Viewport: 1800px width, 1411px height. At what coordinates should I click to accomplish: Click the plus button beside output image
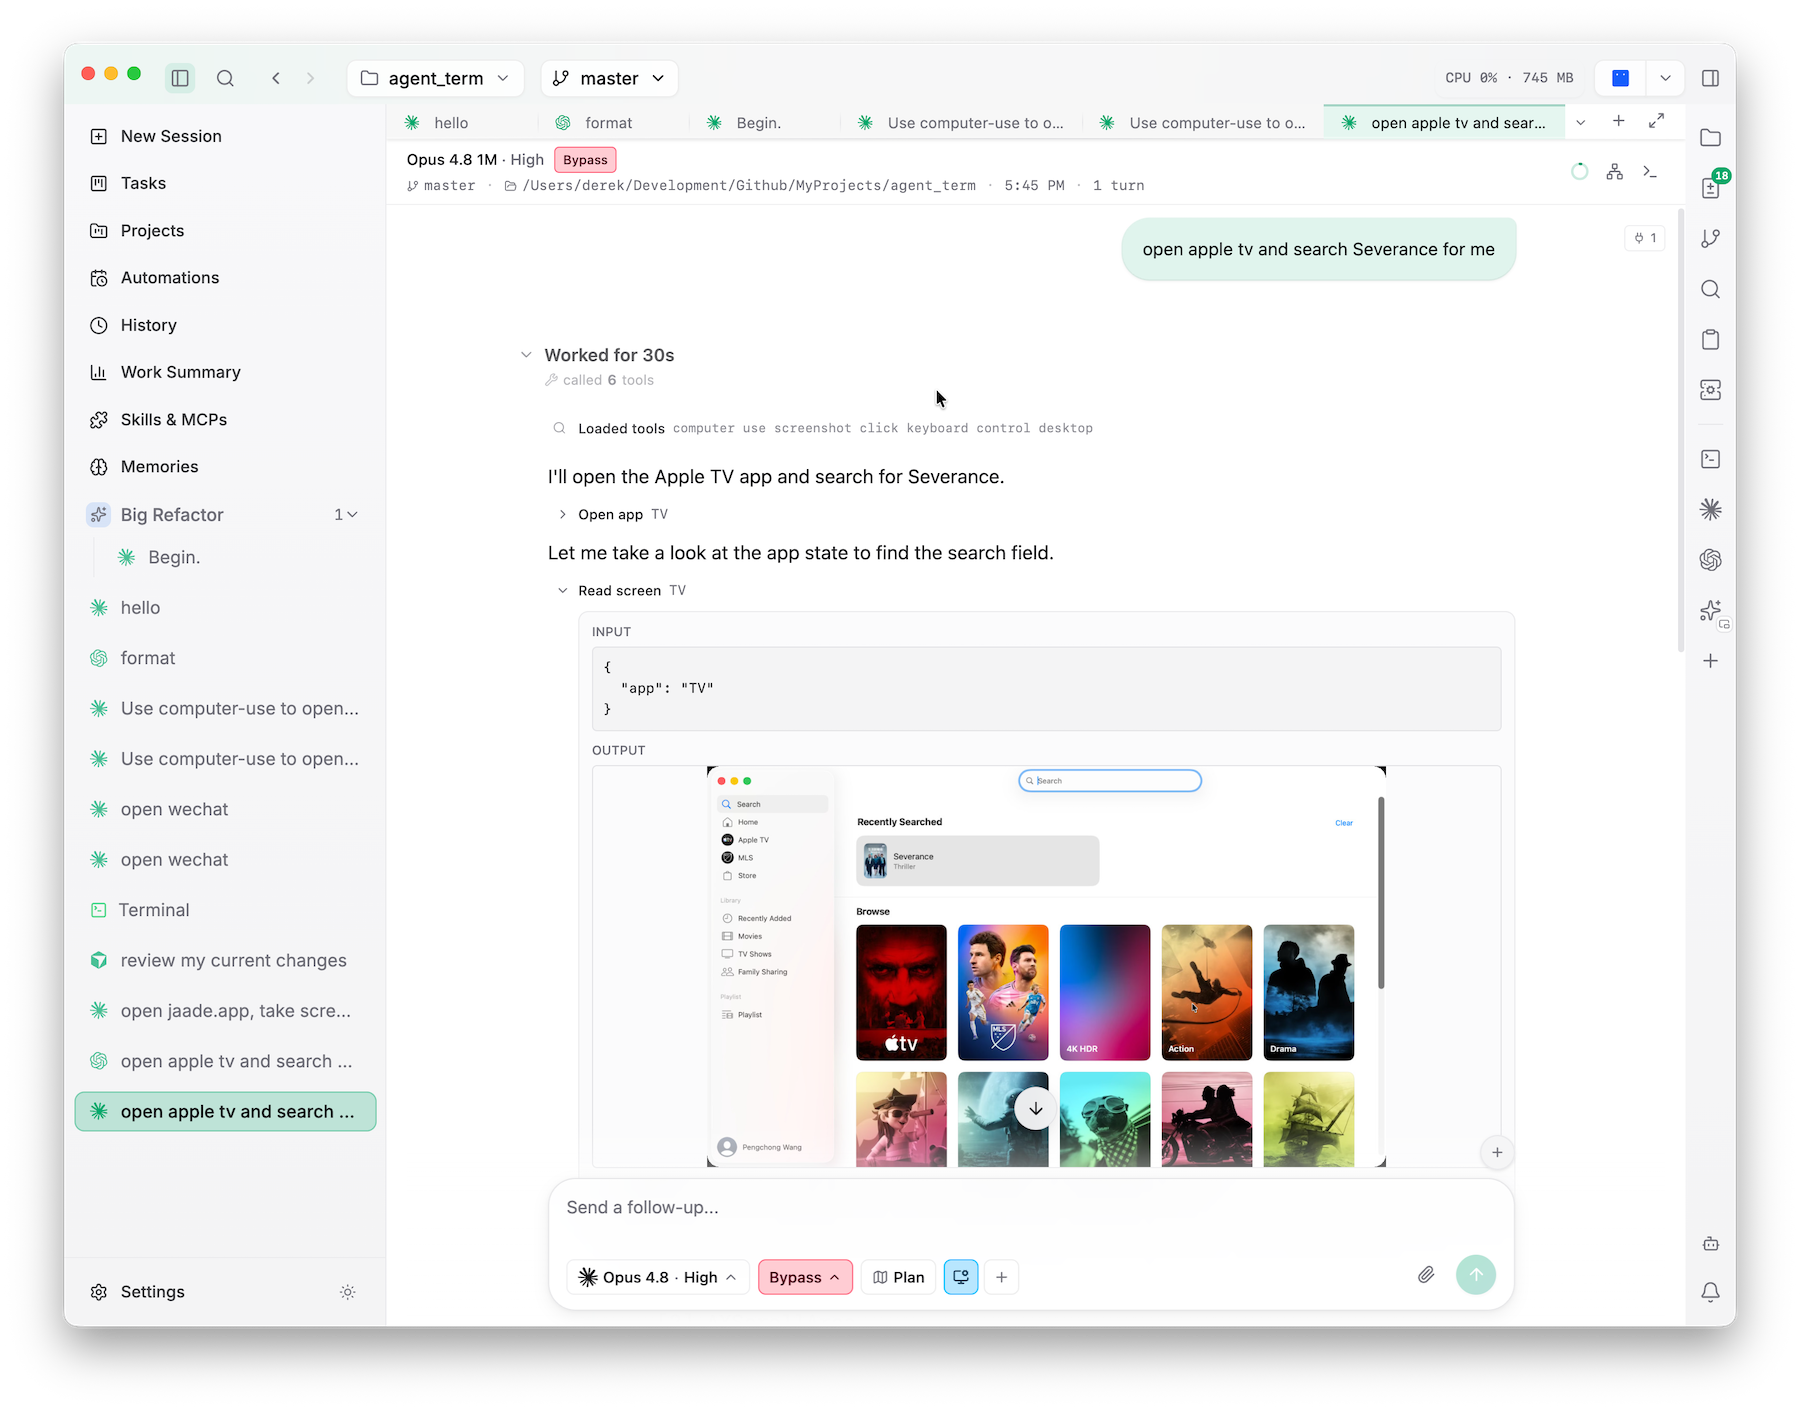[1496, 1152]
